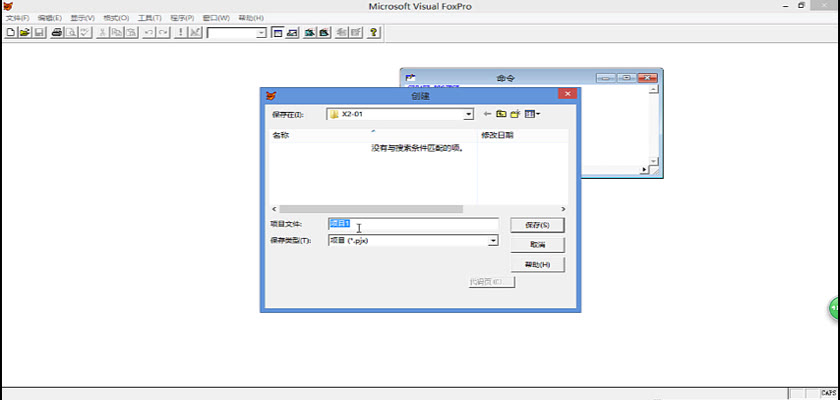840x400 pixels.
Task: Open the 窗口(W) menu
Action: point(216,18)
